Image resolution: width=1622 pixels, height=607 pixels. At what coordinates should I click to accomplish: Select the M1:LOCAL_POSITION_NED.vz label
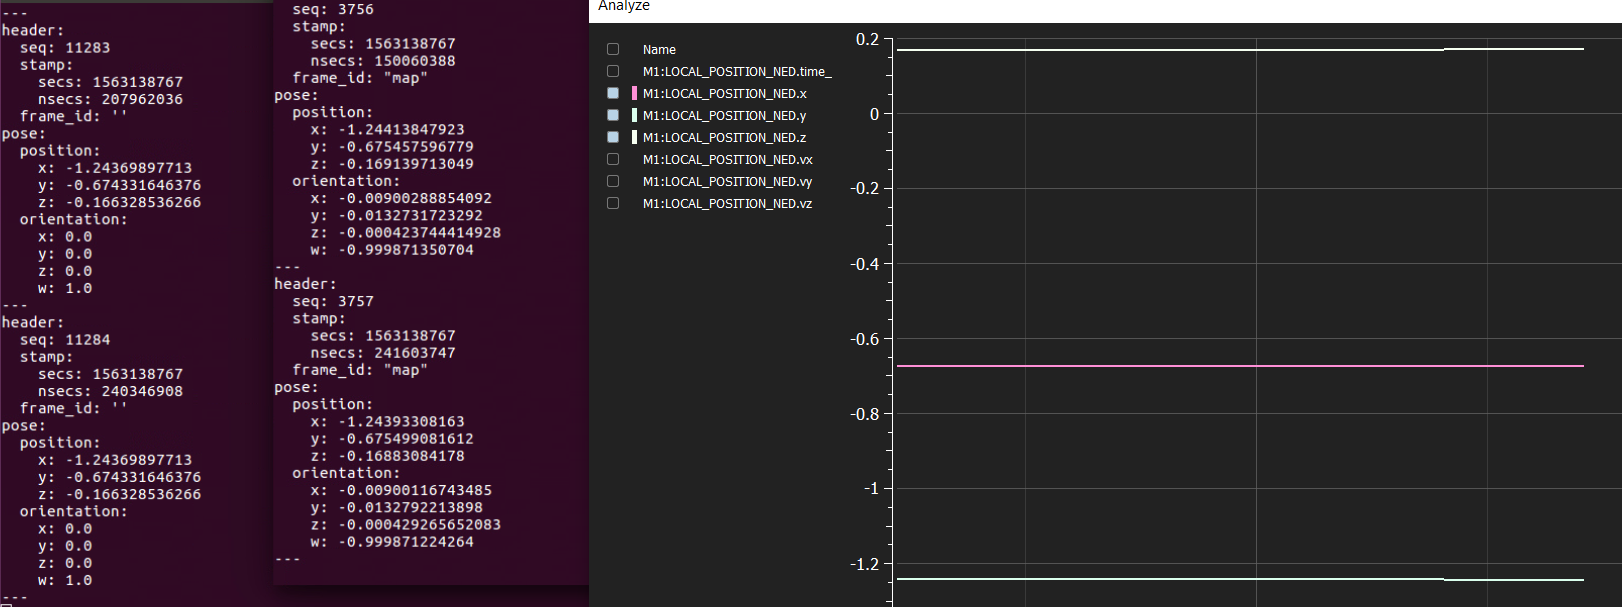tap(728, 204)
